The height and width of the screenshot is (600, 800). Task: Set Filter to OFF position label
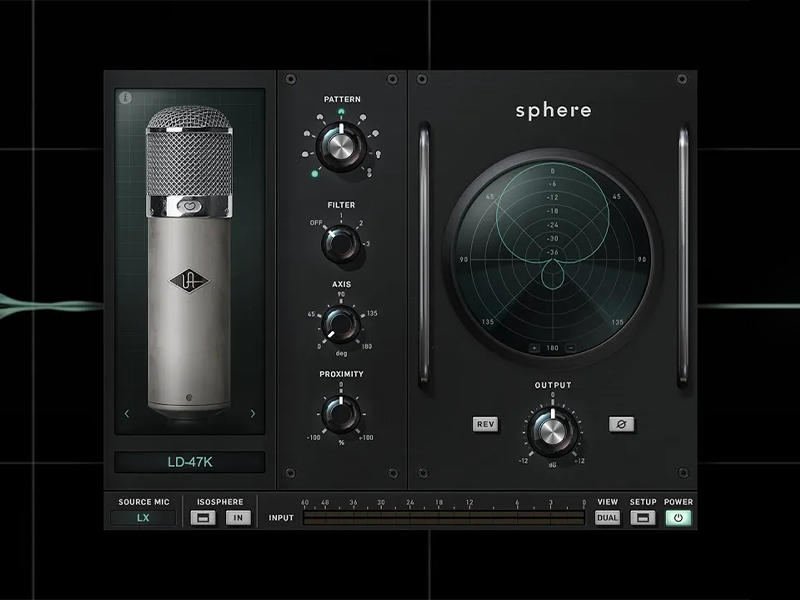click(x=316, y=223)
